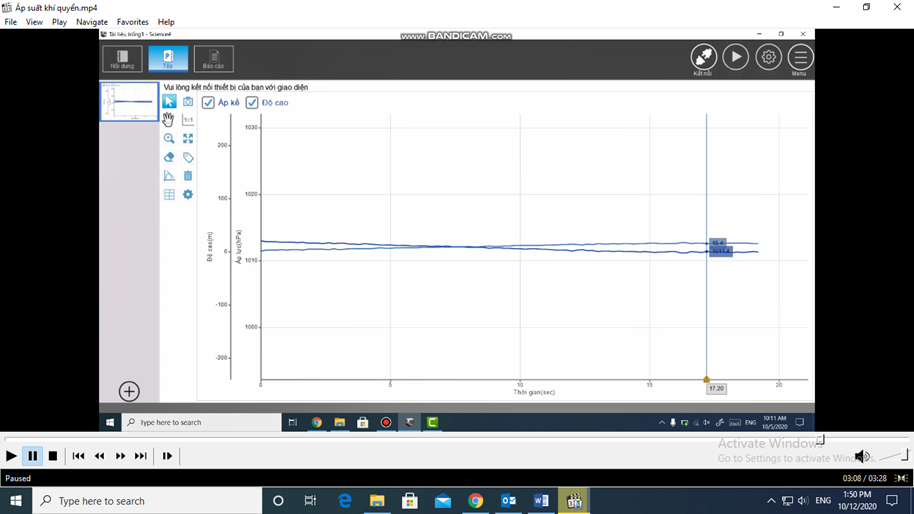This screenshot has height=514, width=914.
Task: Open Google Chrome from taskbar
Action: tap(476, 501)
